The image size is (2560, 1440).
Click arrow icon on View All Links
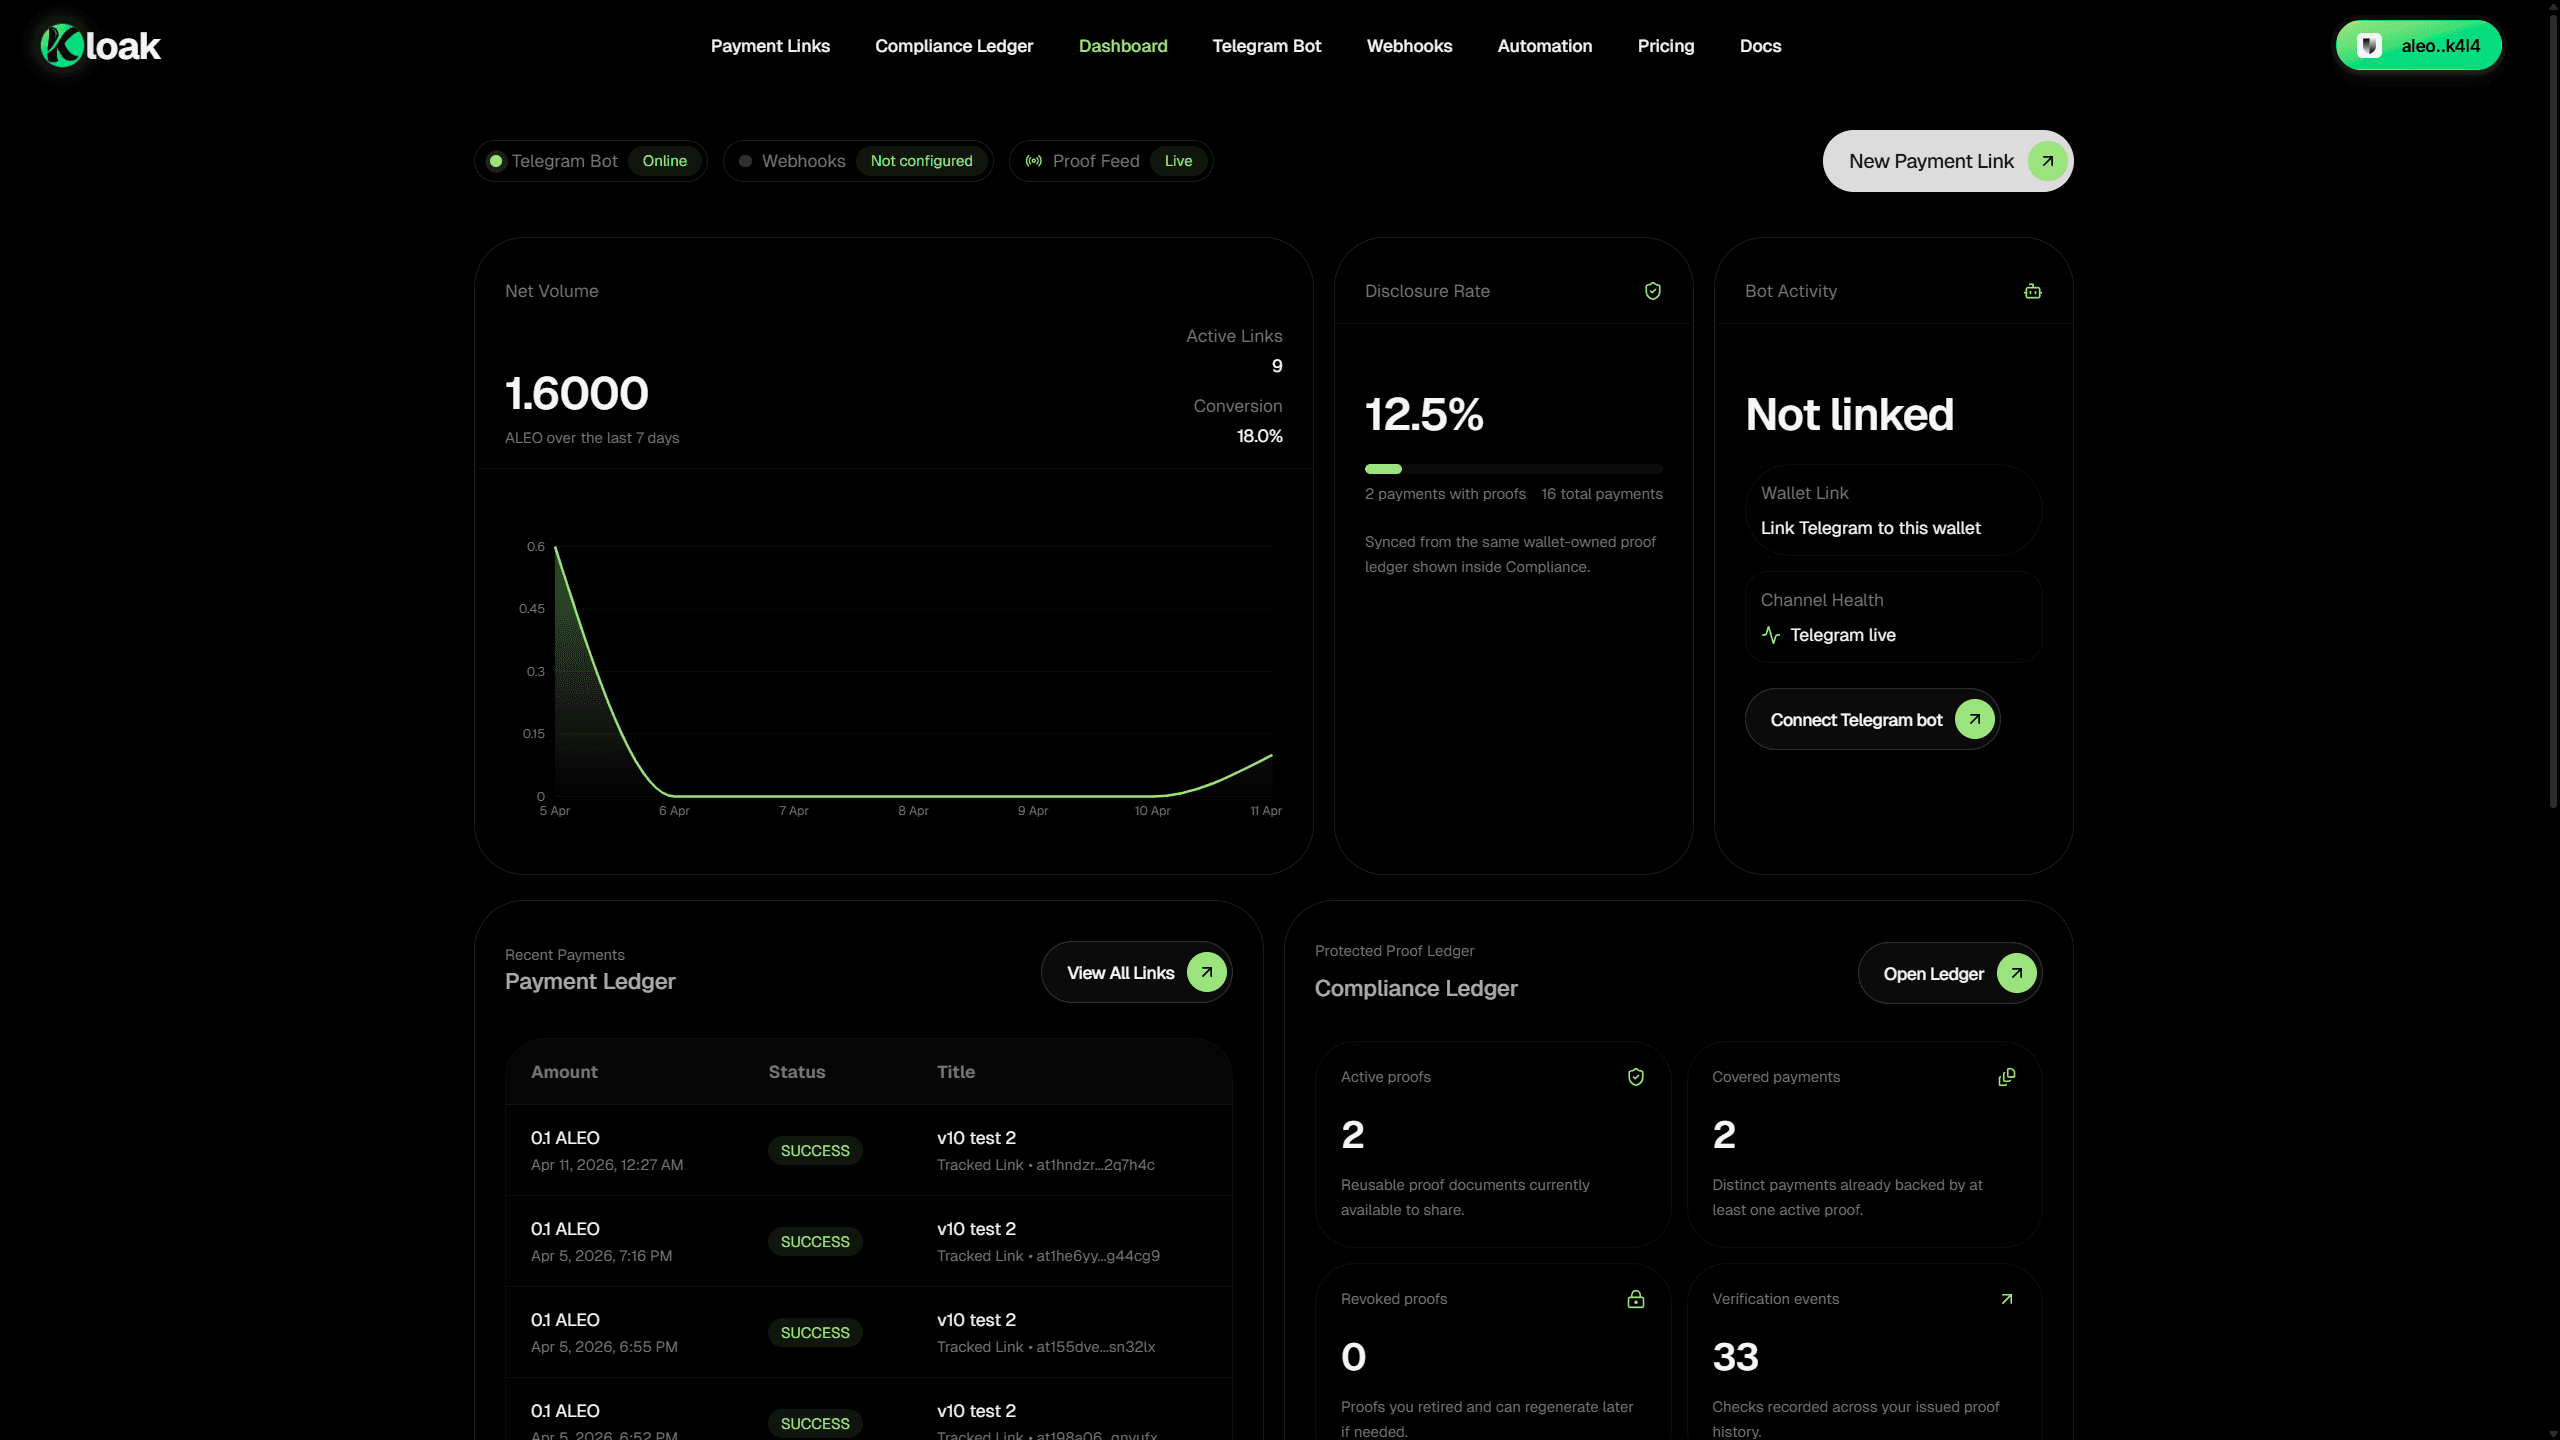click(1207, 972)
